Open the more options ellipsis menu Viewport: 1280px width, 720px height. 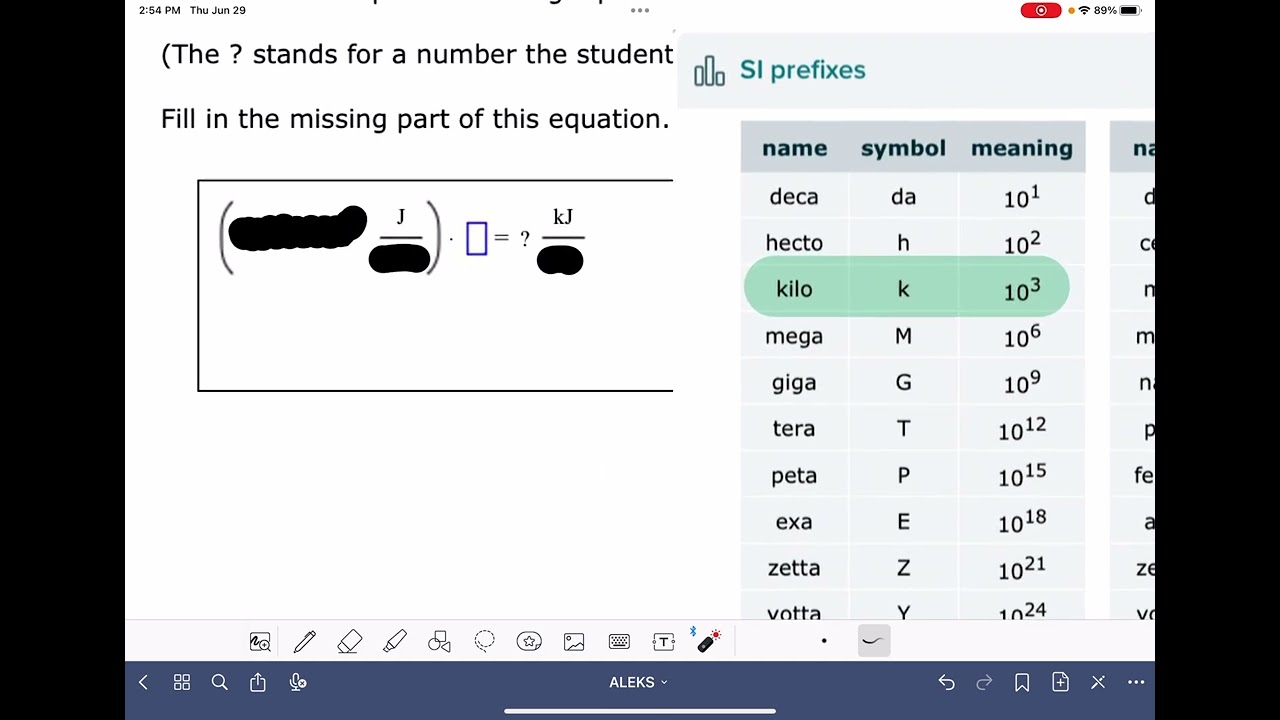point(1136,682)
